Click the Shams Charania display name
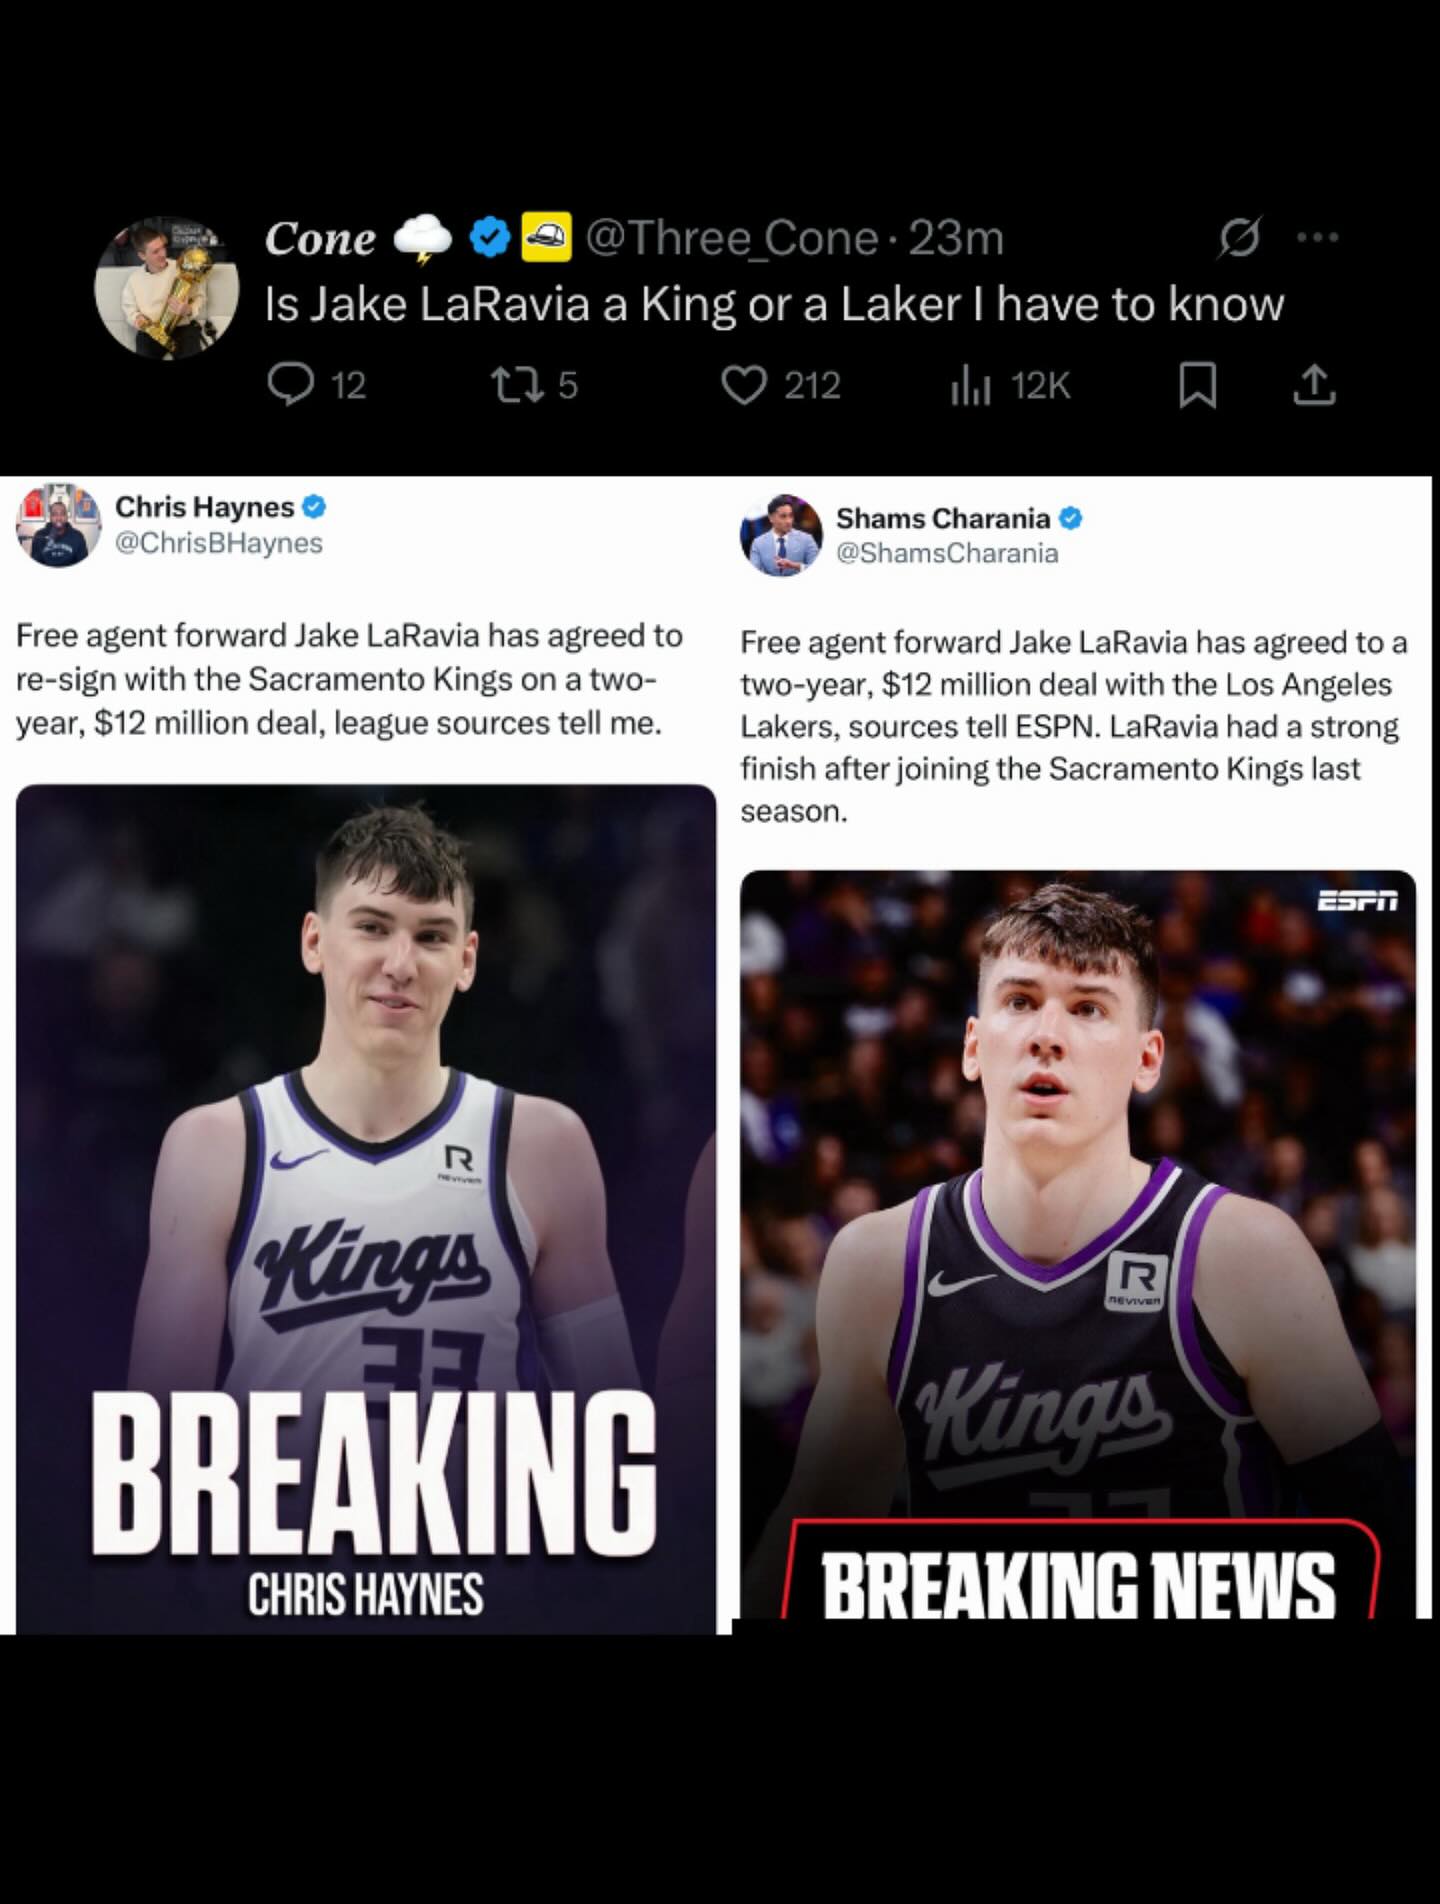 (943, 518)
